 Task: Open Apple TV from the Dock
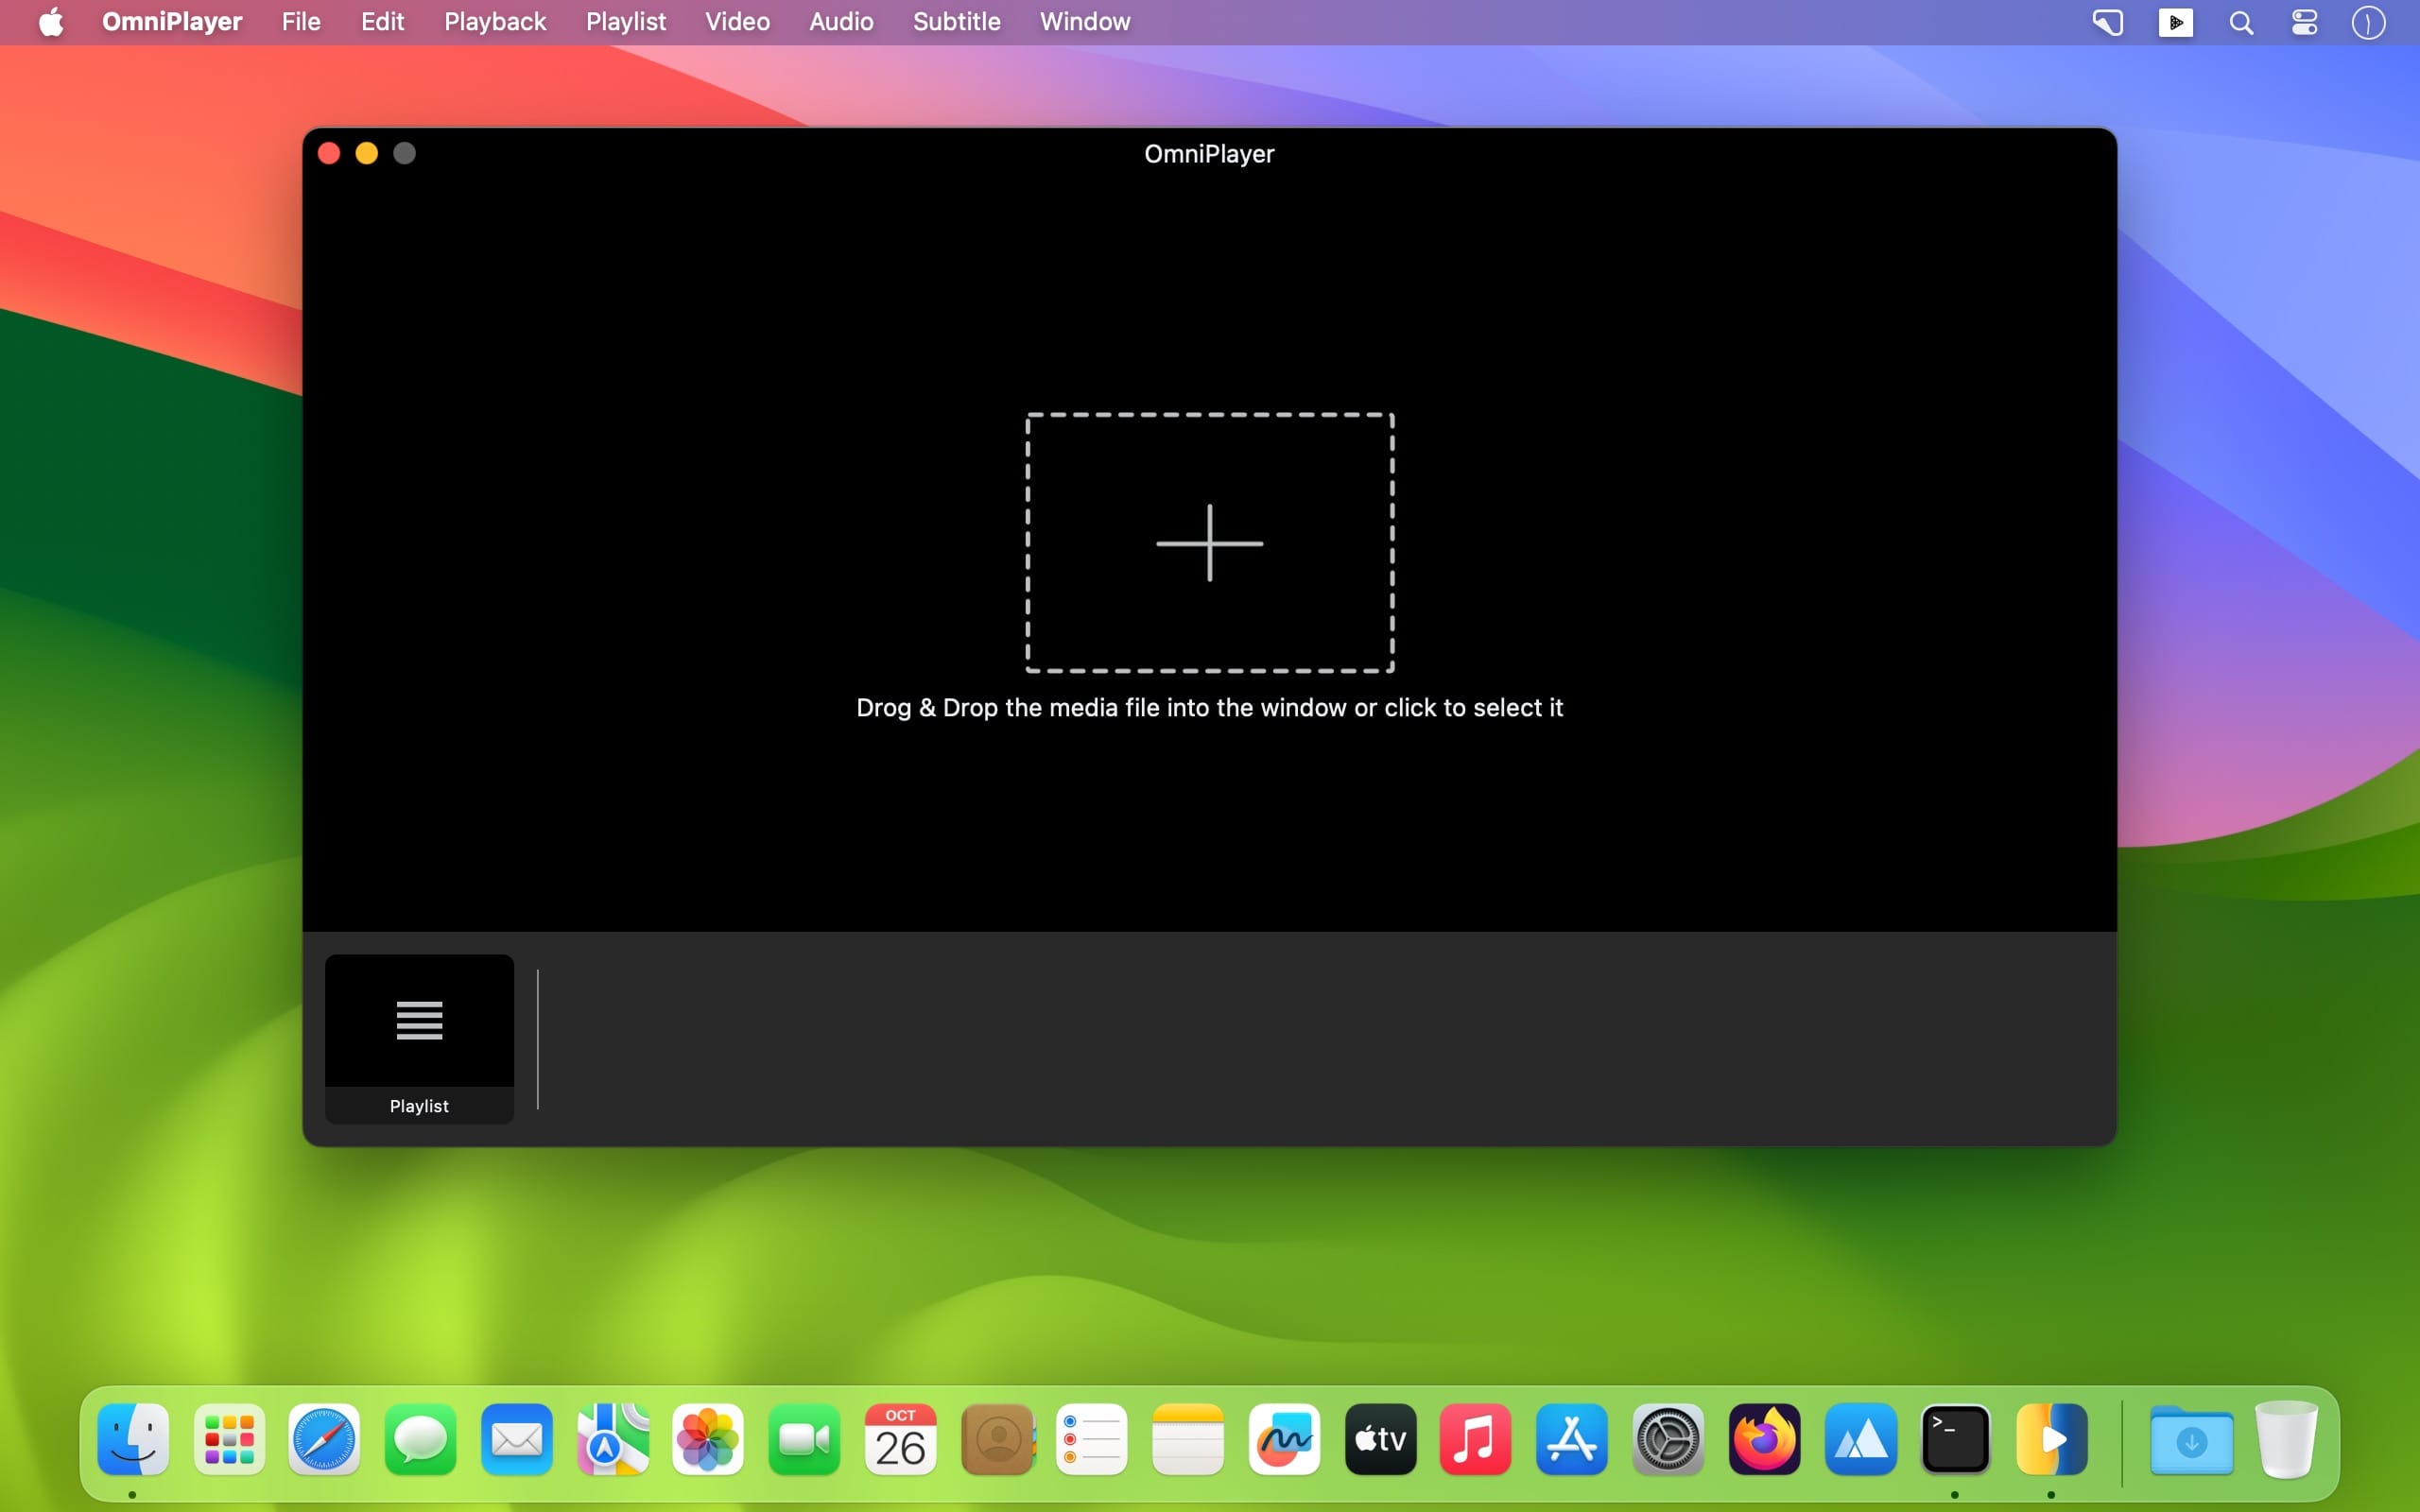pyautogui.click(x=1380, y=1440)
